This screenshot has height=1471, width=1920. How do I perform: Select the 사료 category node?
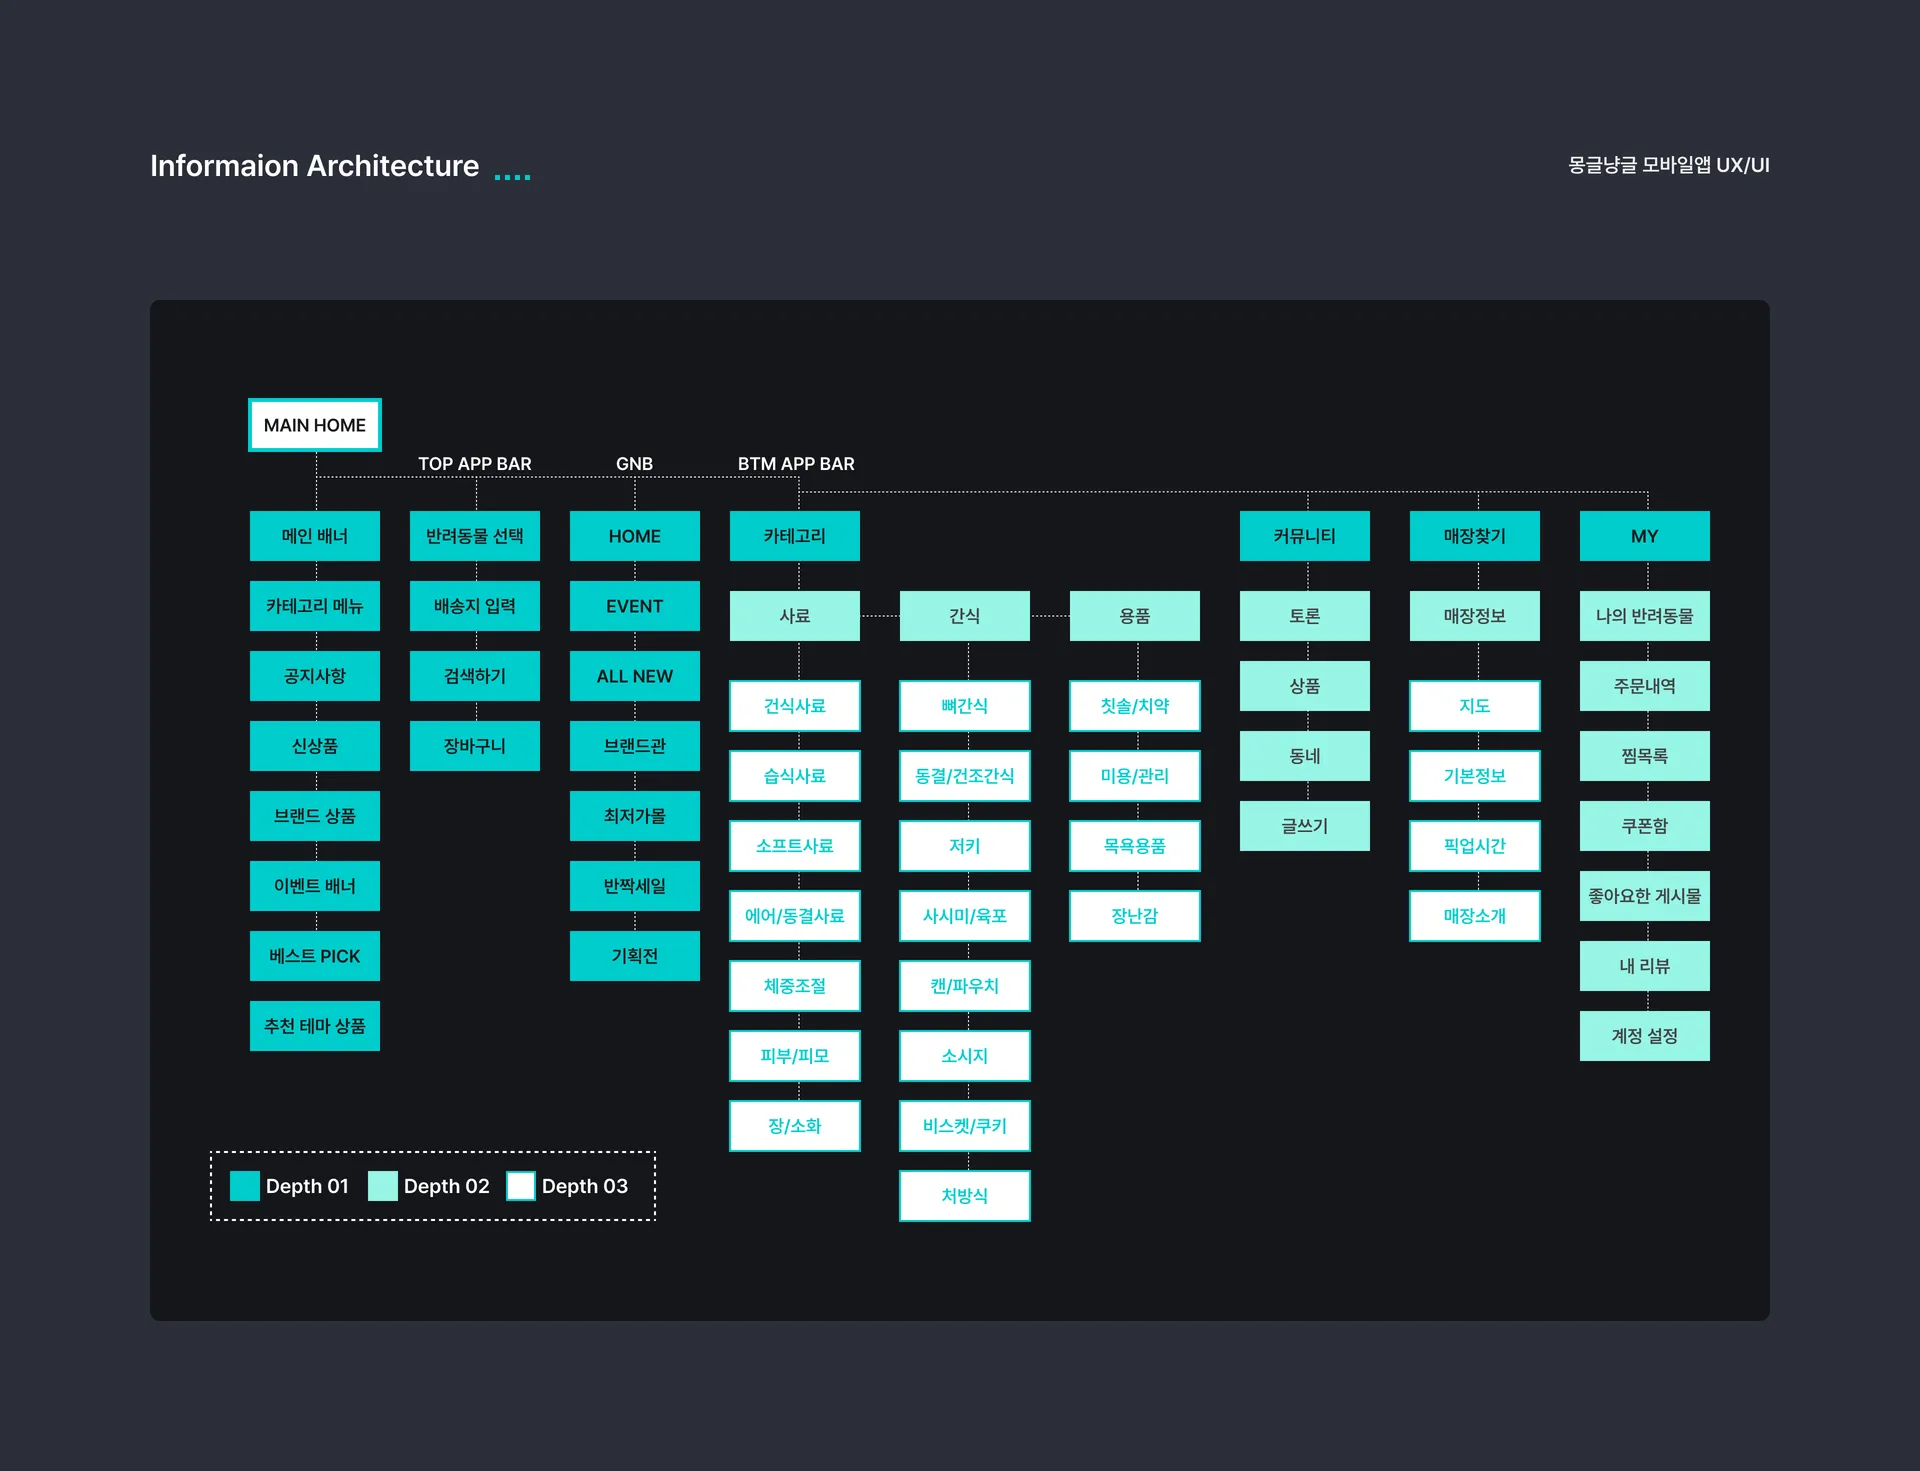point(795,616)
